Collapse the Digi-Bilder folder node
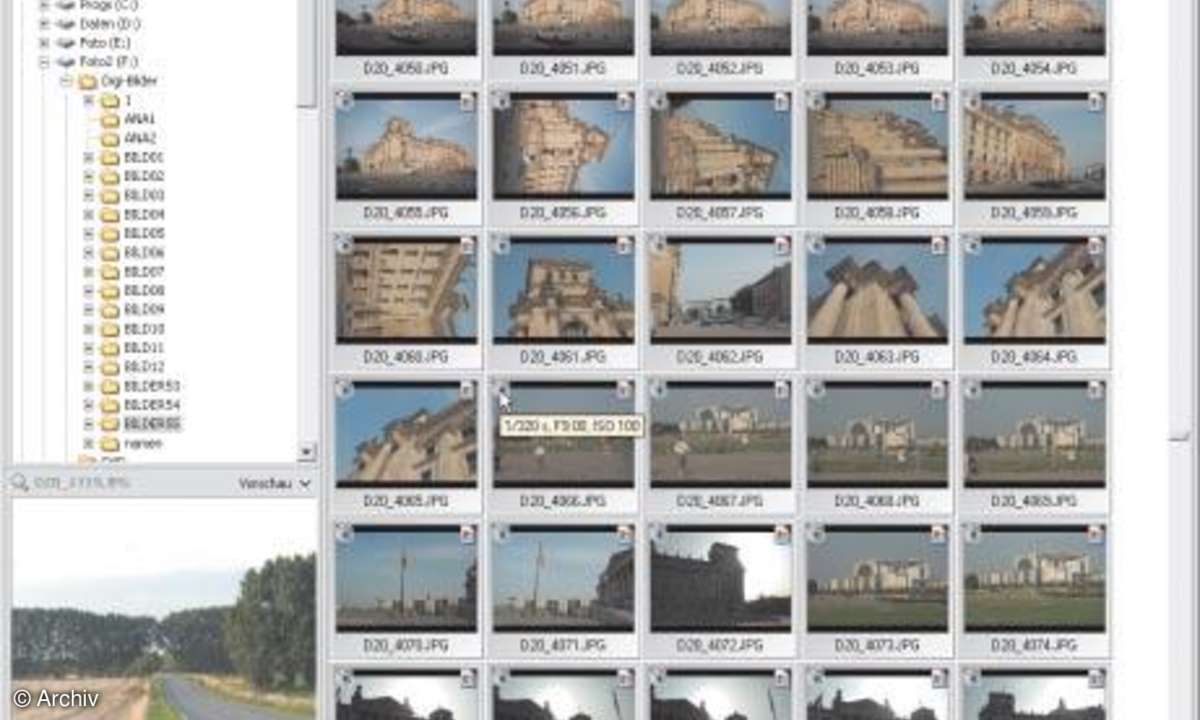 (x=66, y=81)
